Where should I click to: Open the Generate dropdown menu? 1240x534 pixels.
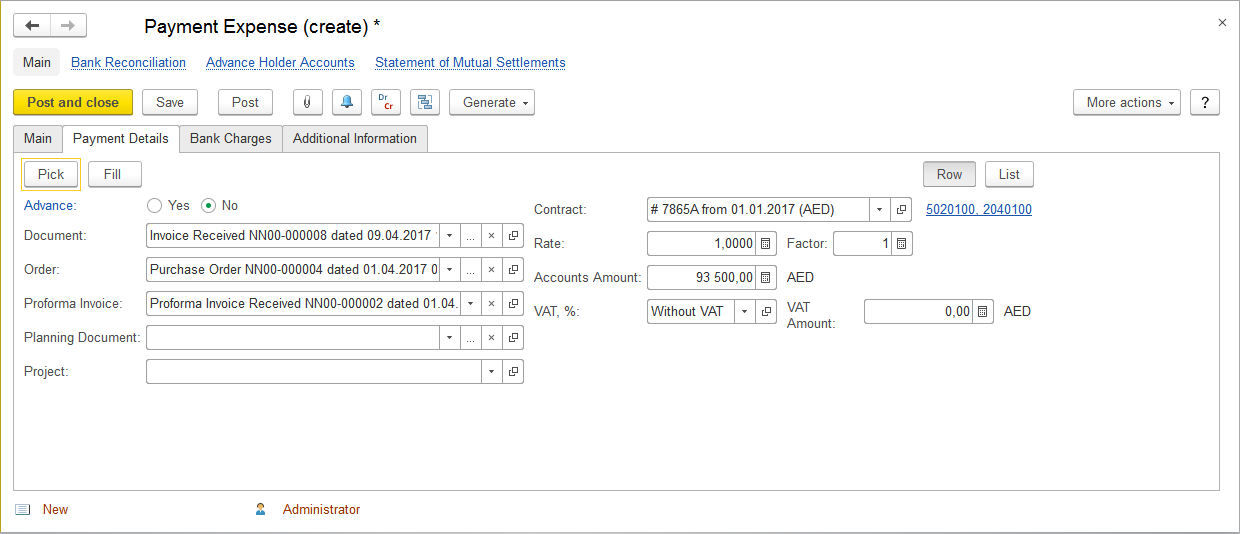(x=491, y=102)
